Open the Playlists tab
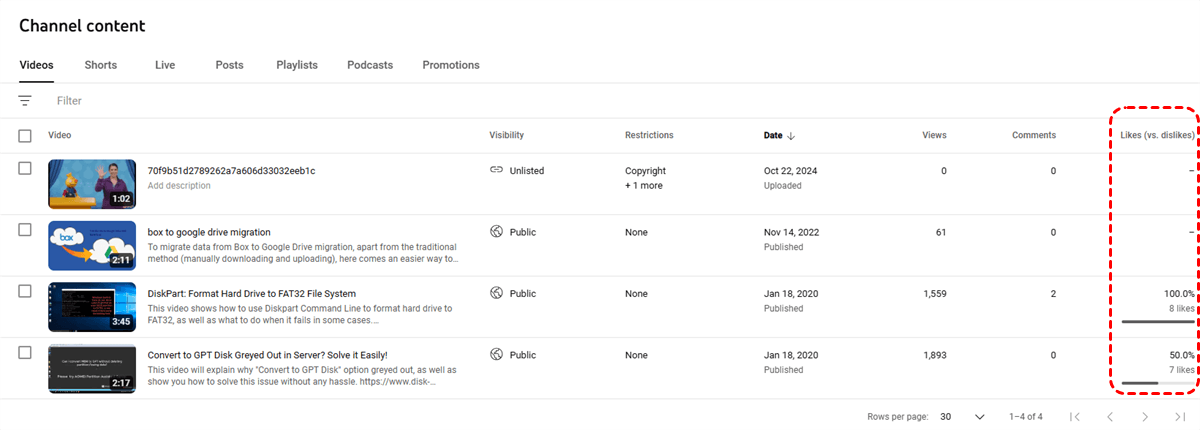The width and height of the screenshot is (1200, 430). 297,65
